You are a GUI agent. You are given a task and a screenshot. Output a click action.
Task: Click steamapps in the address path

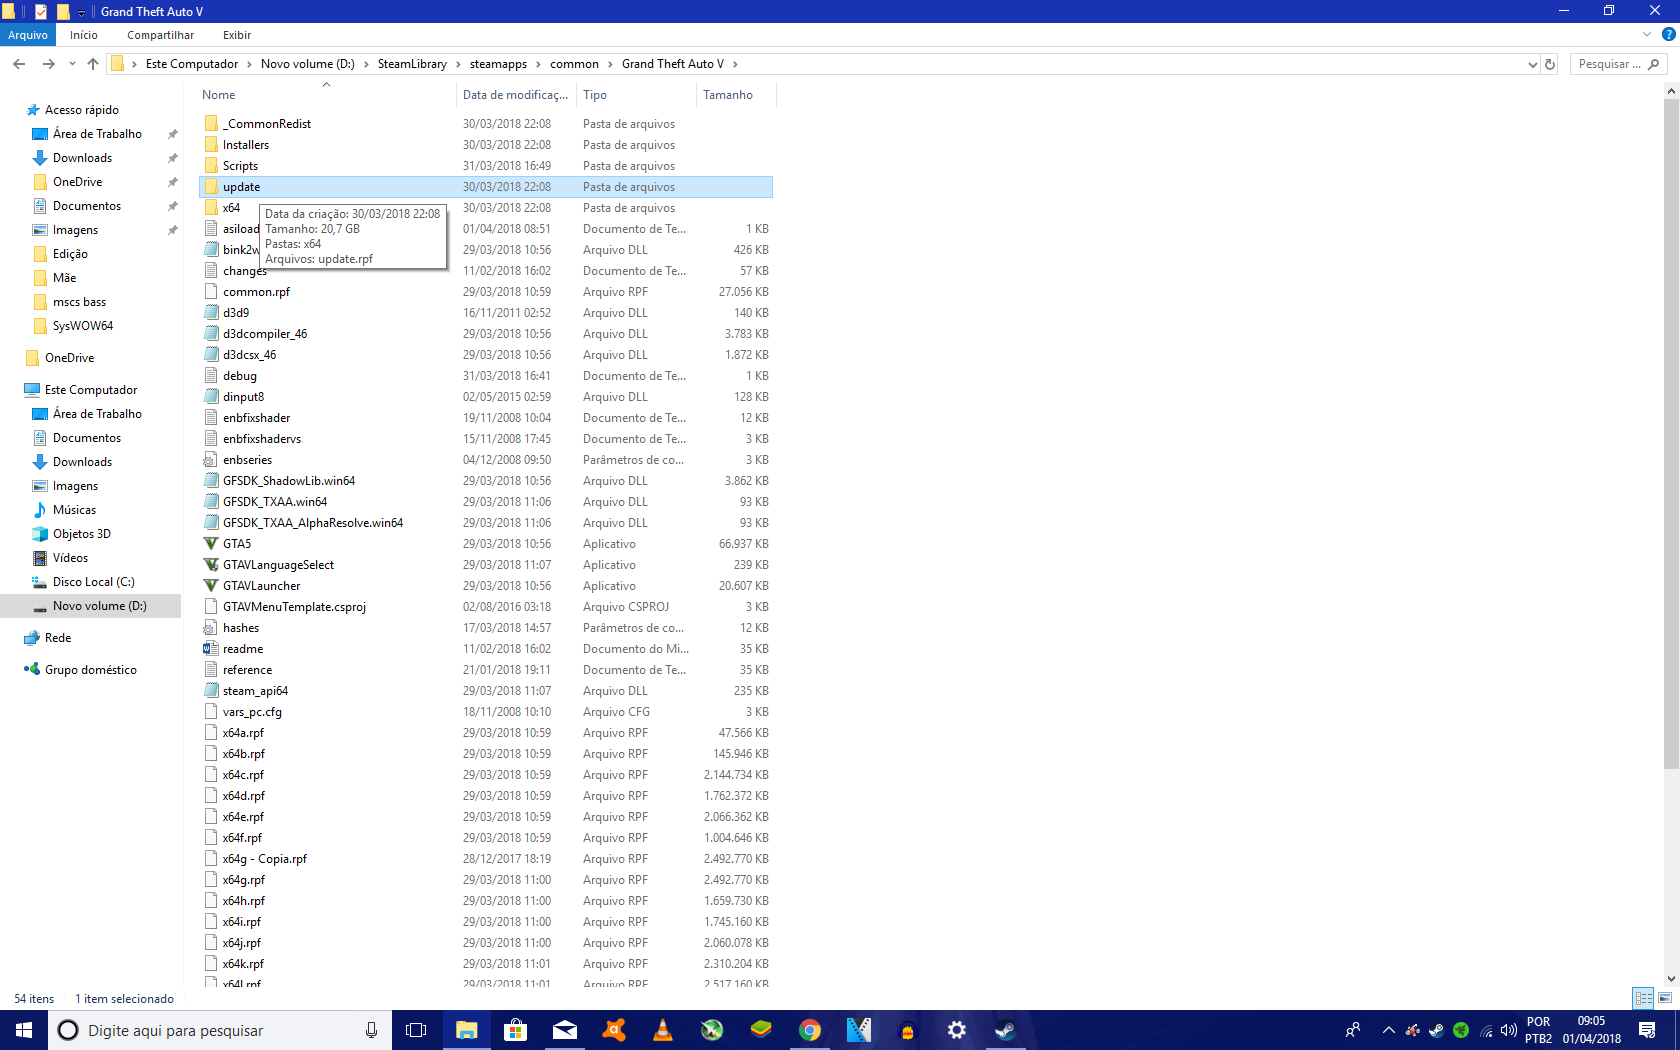pyautogui.click(x=498, y=64)
